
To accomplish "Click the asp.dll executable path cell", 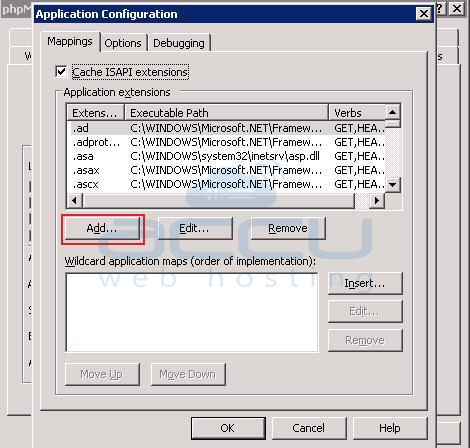I will tap(225, 156).
